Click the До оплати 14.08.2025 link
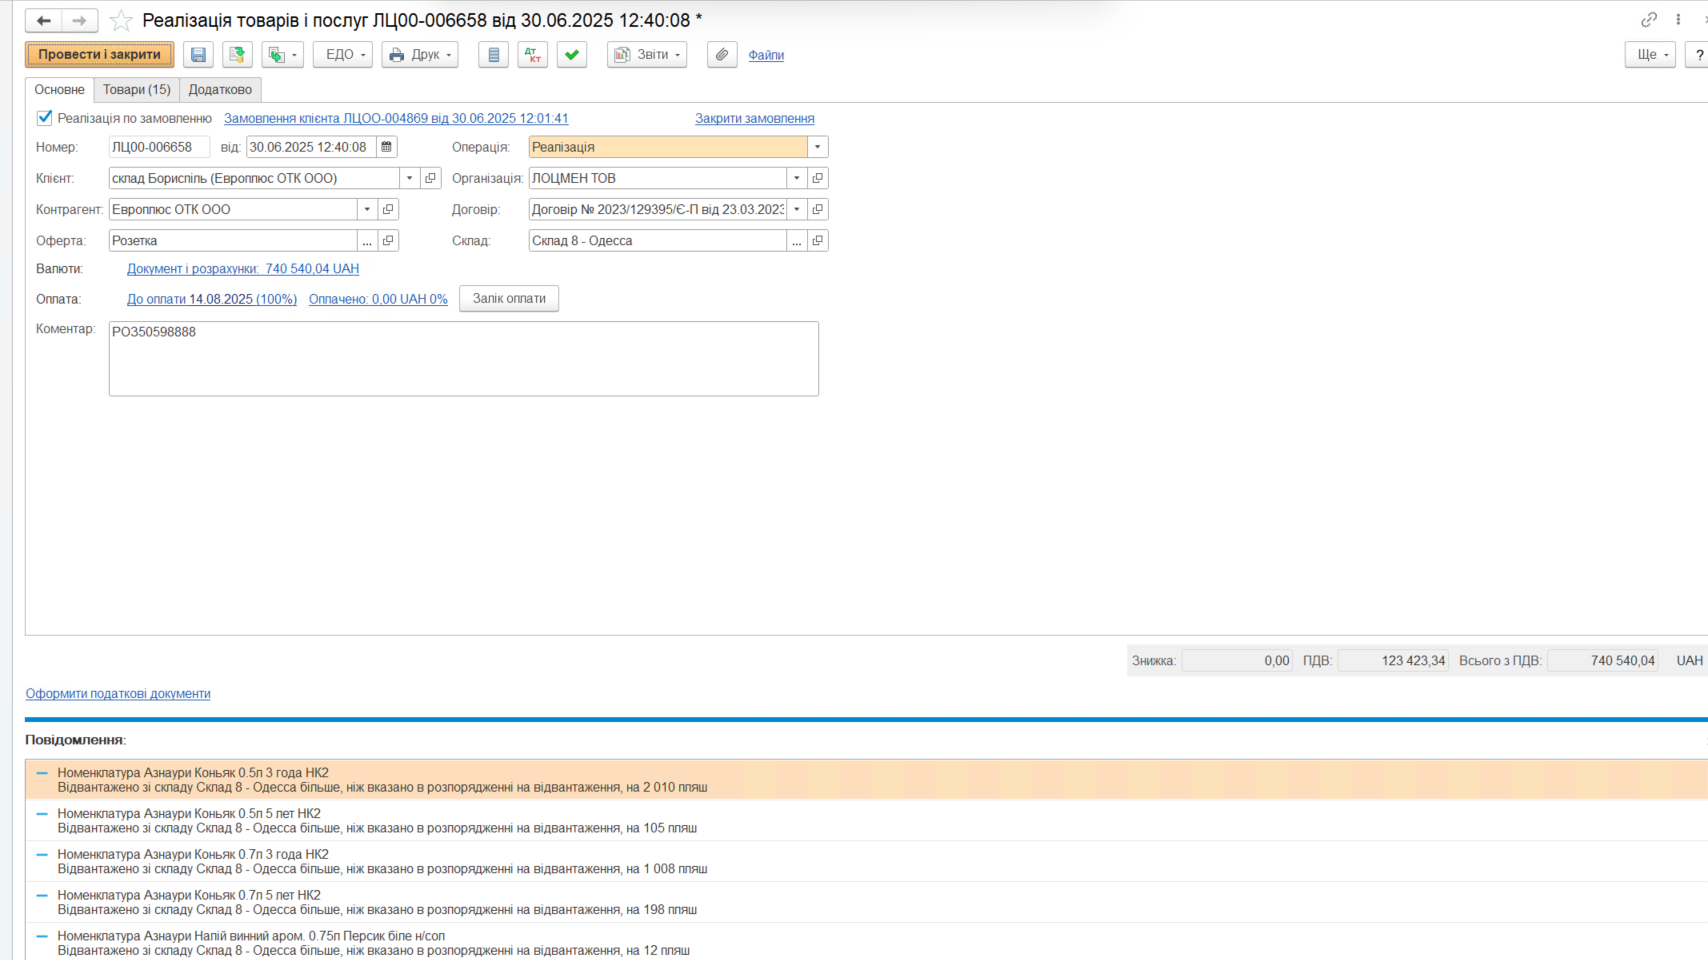The image size is (1708, 960). tap(212, 299)
